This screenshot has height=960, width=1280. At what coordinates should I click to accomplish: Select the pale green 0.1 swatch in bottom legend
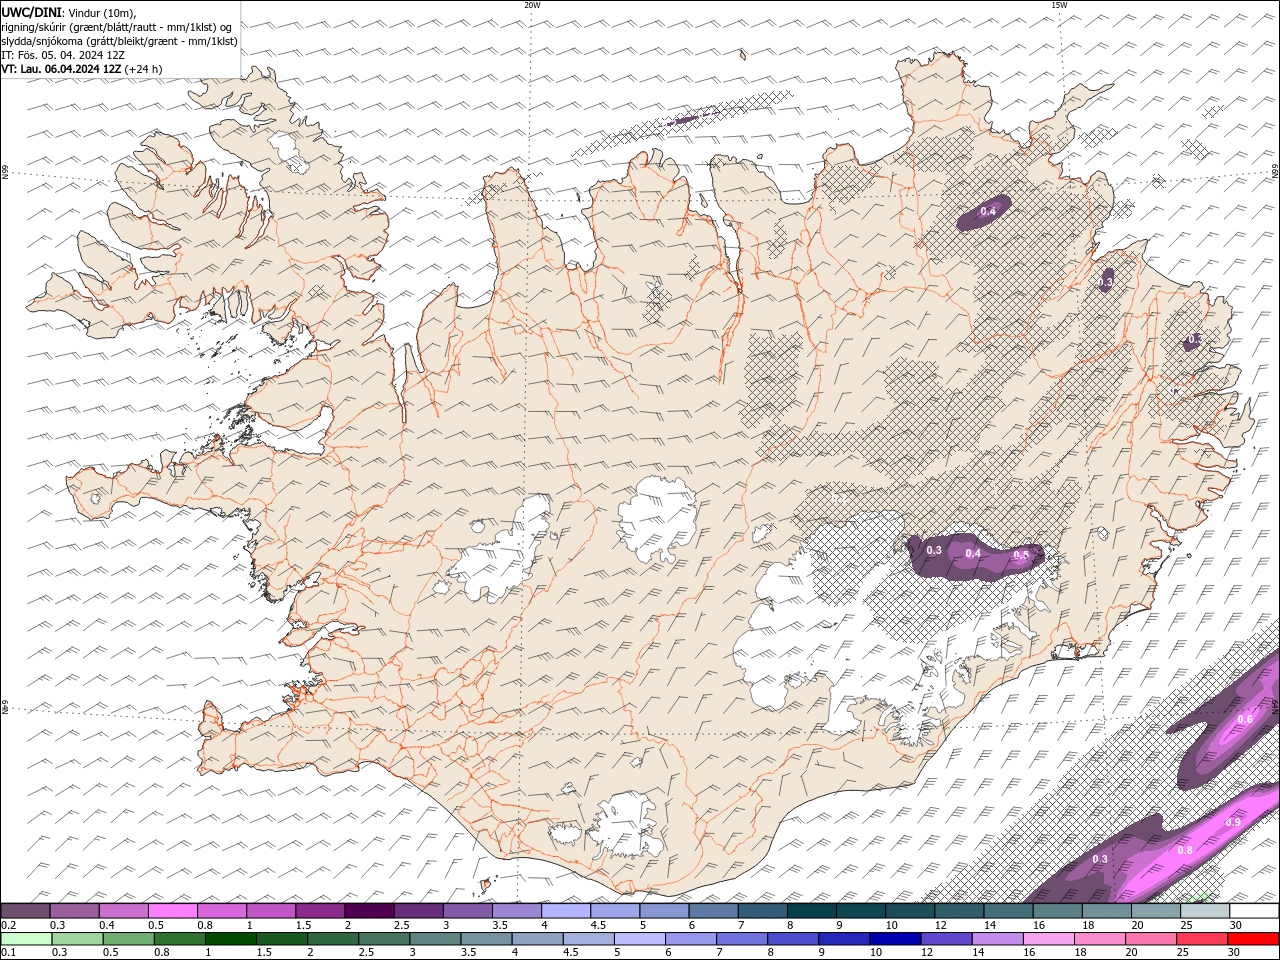click(26, 938)
